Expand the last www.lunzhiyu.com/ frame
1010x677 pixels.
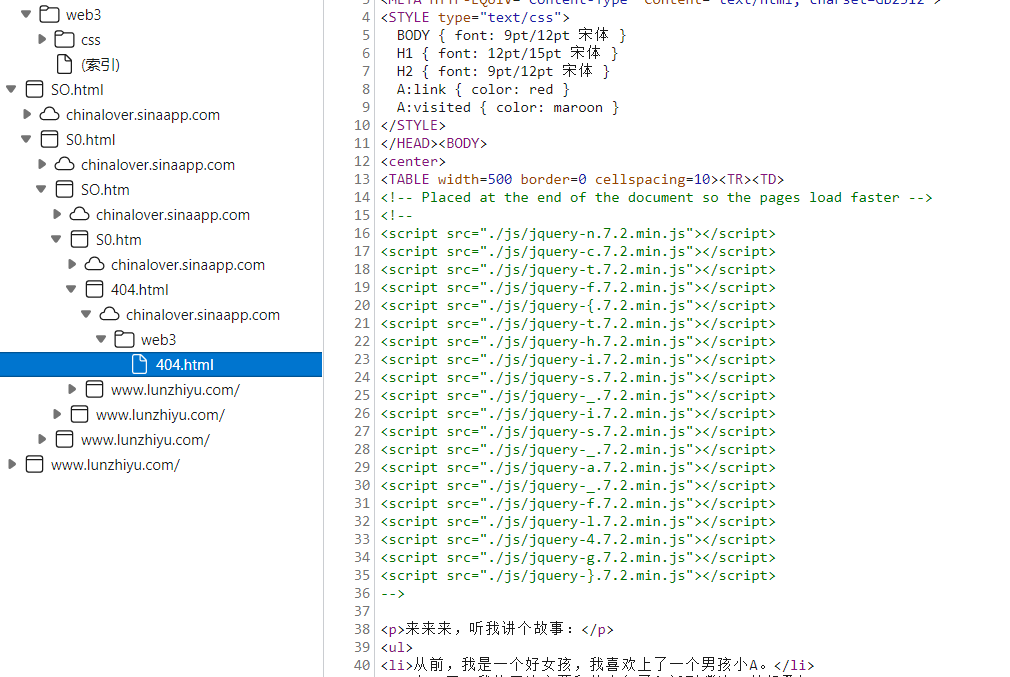tap(12, 464)
